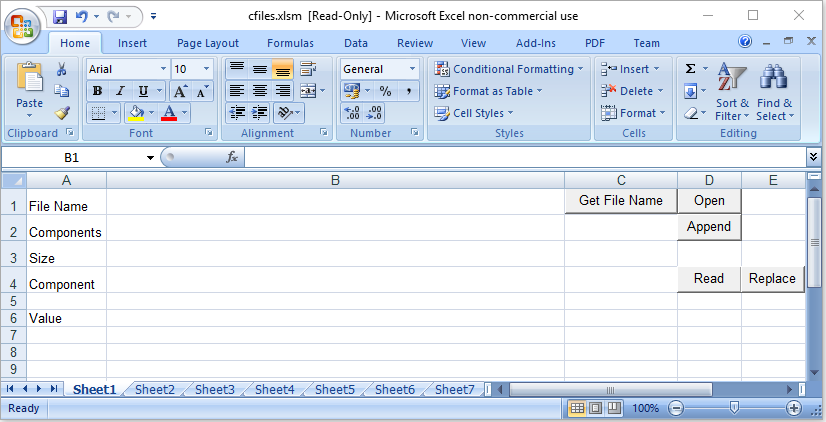This screenshot has width=826, height=422.
Task: Click the Wrap Text icon
Action: click(x=307, y=69)
